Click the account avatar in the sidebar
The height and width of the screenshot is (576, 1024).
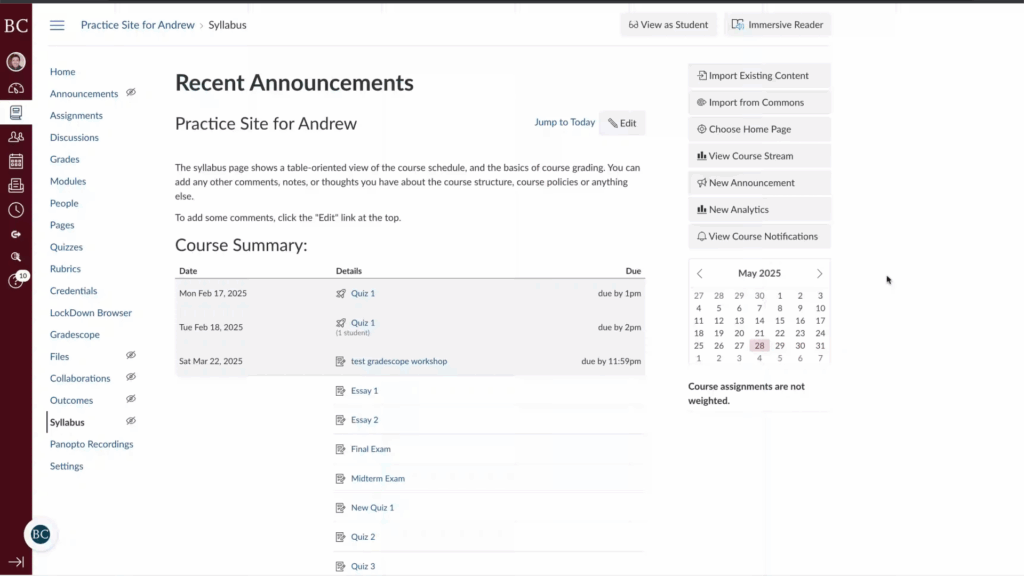point(15,62)
